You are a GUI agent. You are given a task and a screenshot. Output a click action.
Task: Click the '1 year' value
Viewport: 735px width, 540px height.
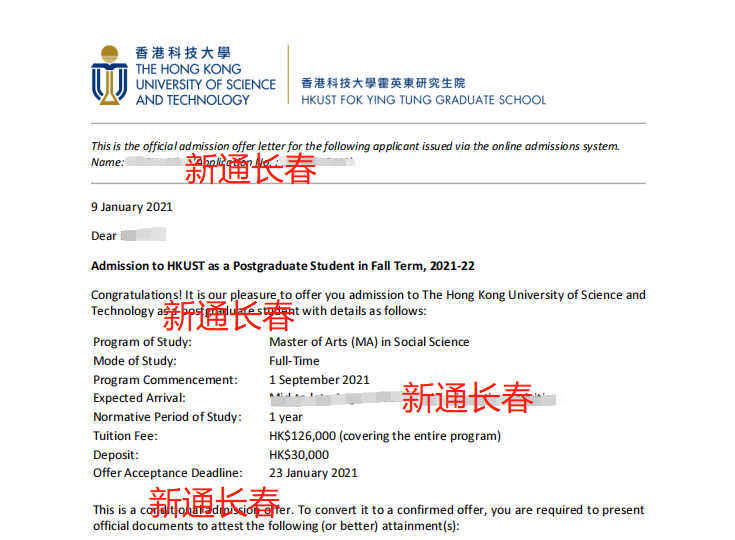(x=286, y=417)
